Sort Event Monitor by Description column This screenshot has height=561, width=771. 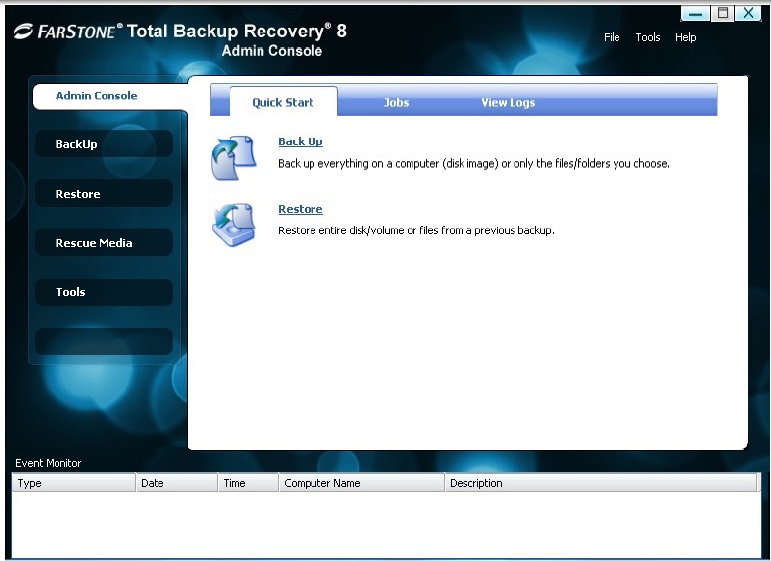(601, 483)
